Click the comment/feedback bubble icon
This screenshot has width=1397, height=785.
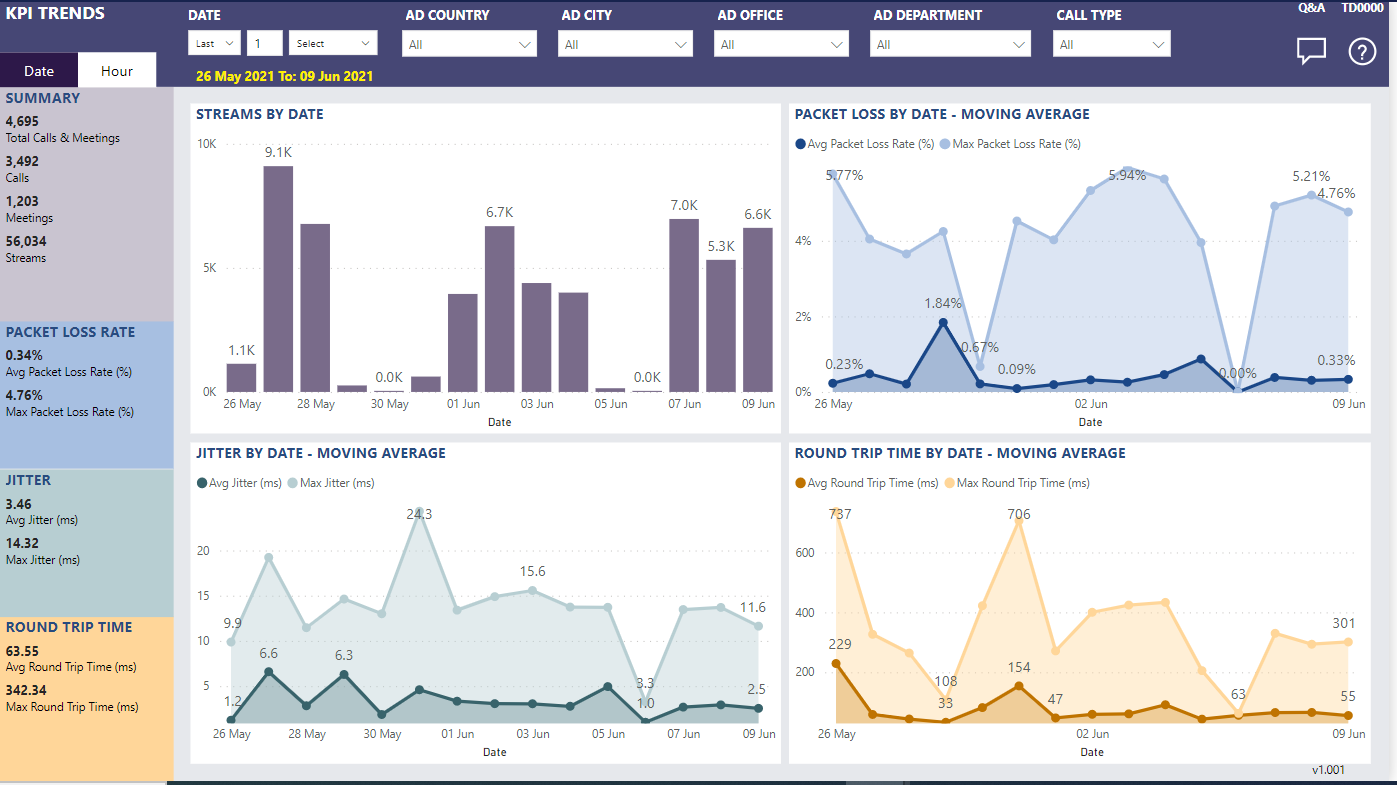[x=1311, y=51]
